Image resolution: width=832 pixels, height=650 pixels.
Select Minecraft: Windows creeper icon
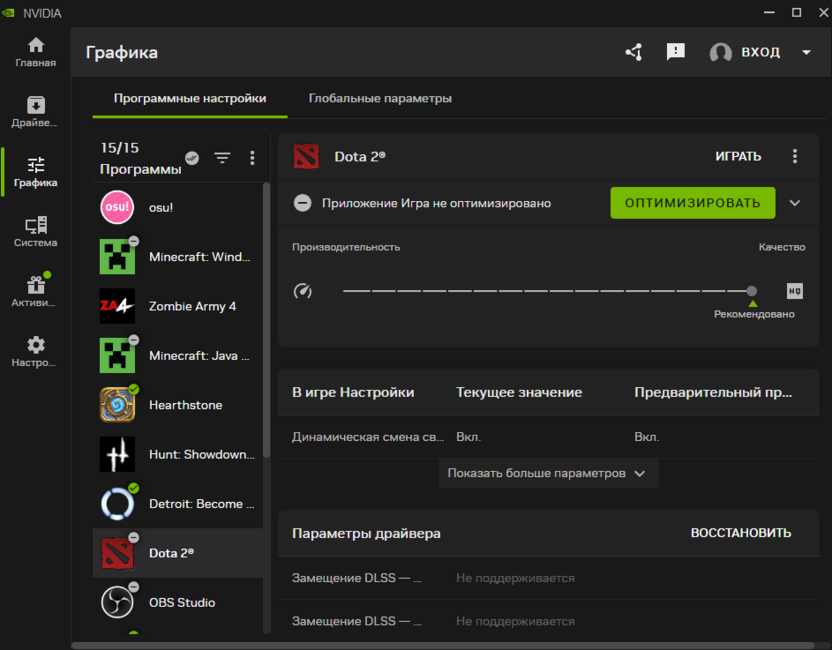[117, 256]
